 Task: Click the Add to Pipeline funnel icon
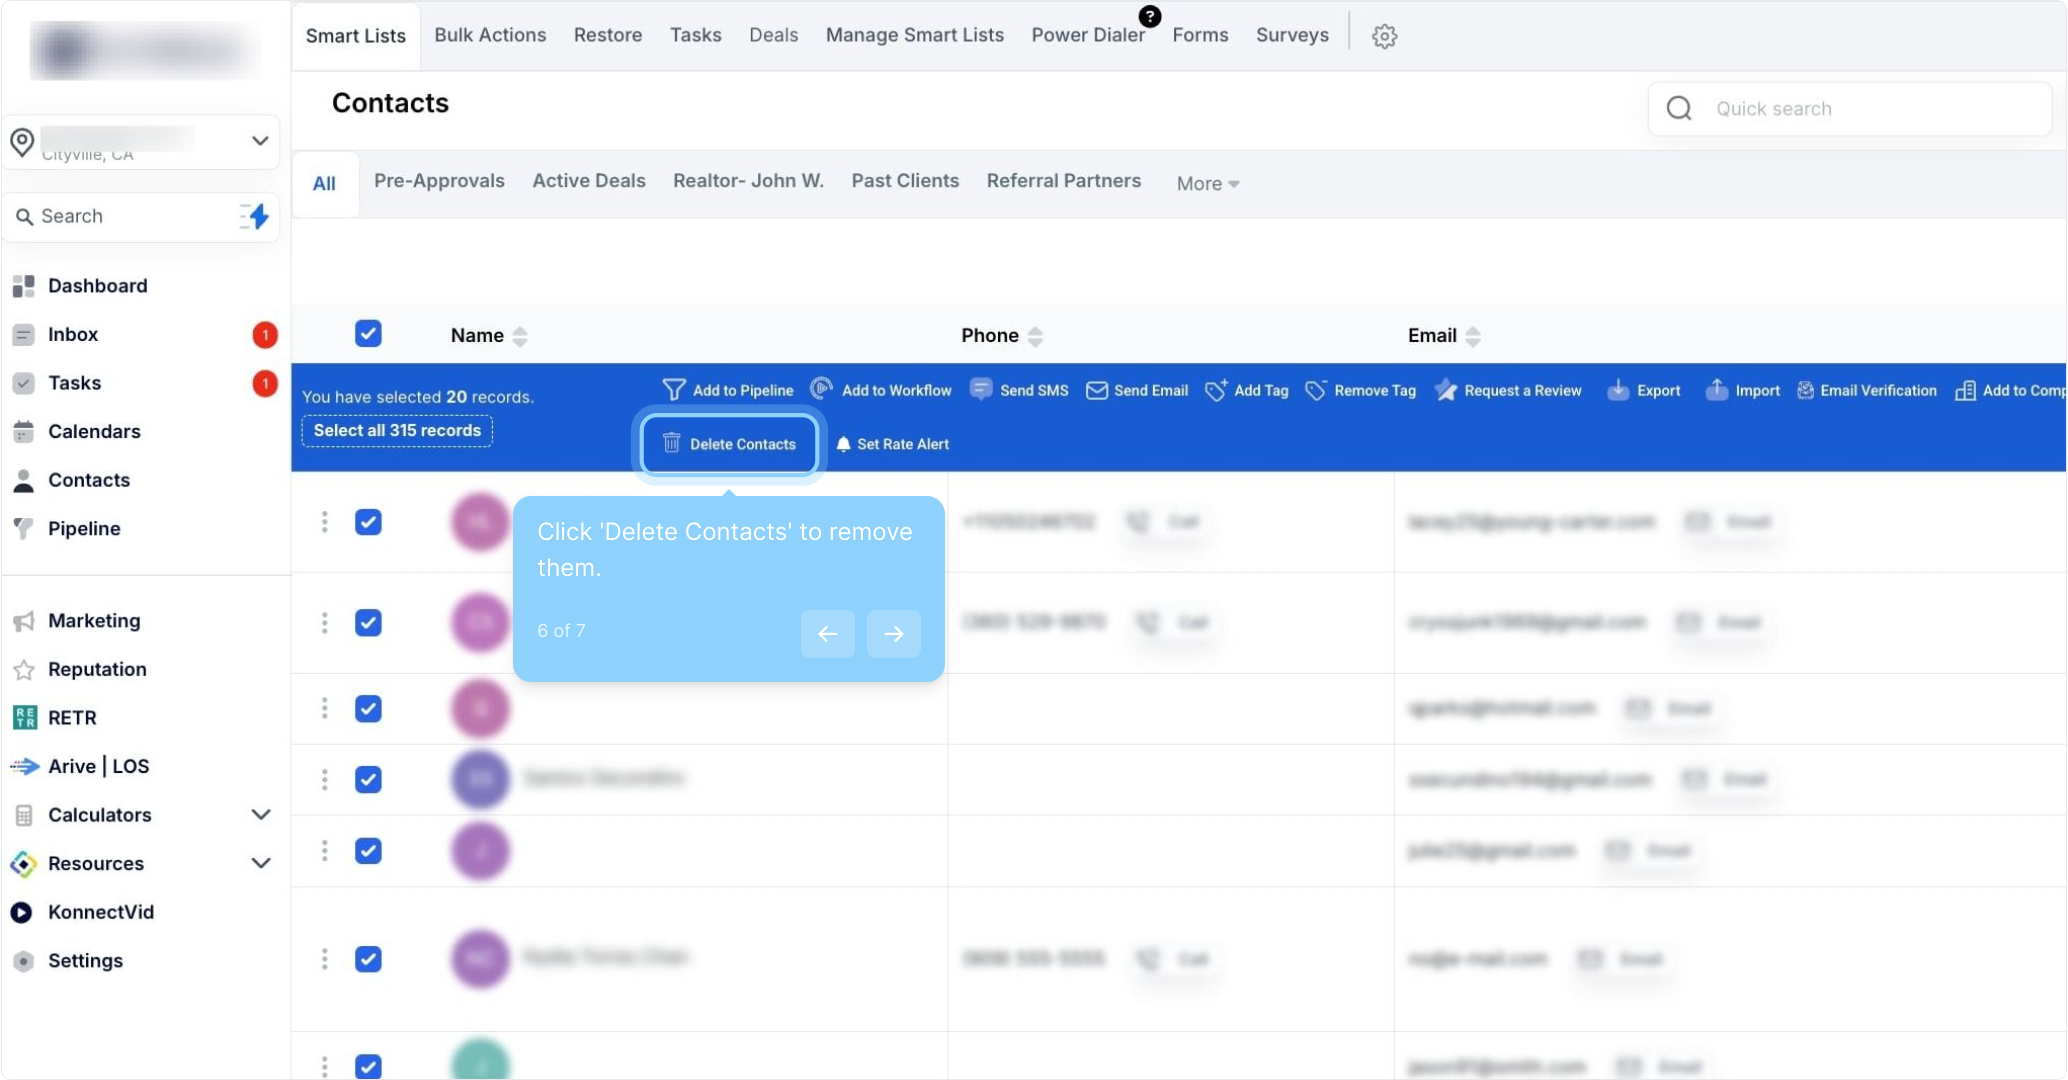674,390
